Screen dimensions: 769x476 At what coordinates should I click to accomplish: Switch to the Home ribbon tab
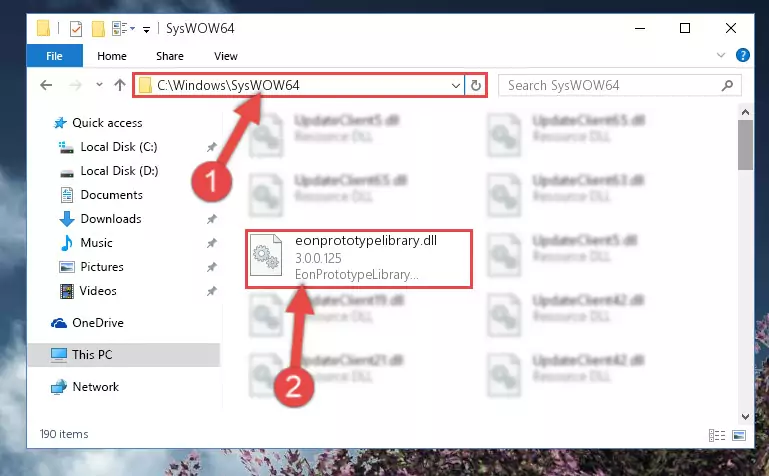click(112, 56)
